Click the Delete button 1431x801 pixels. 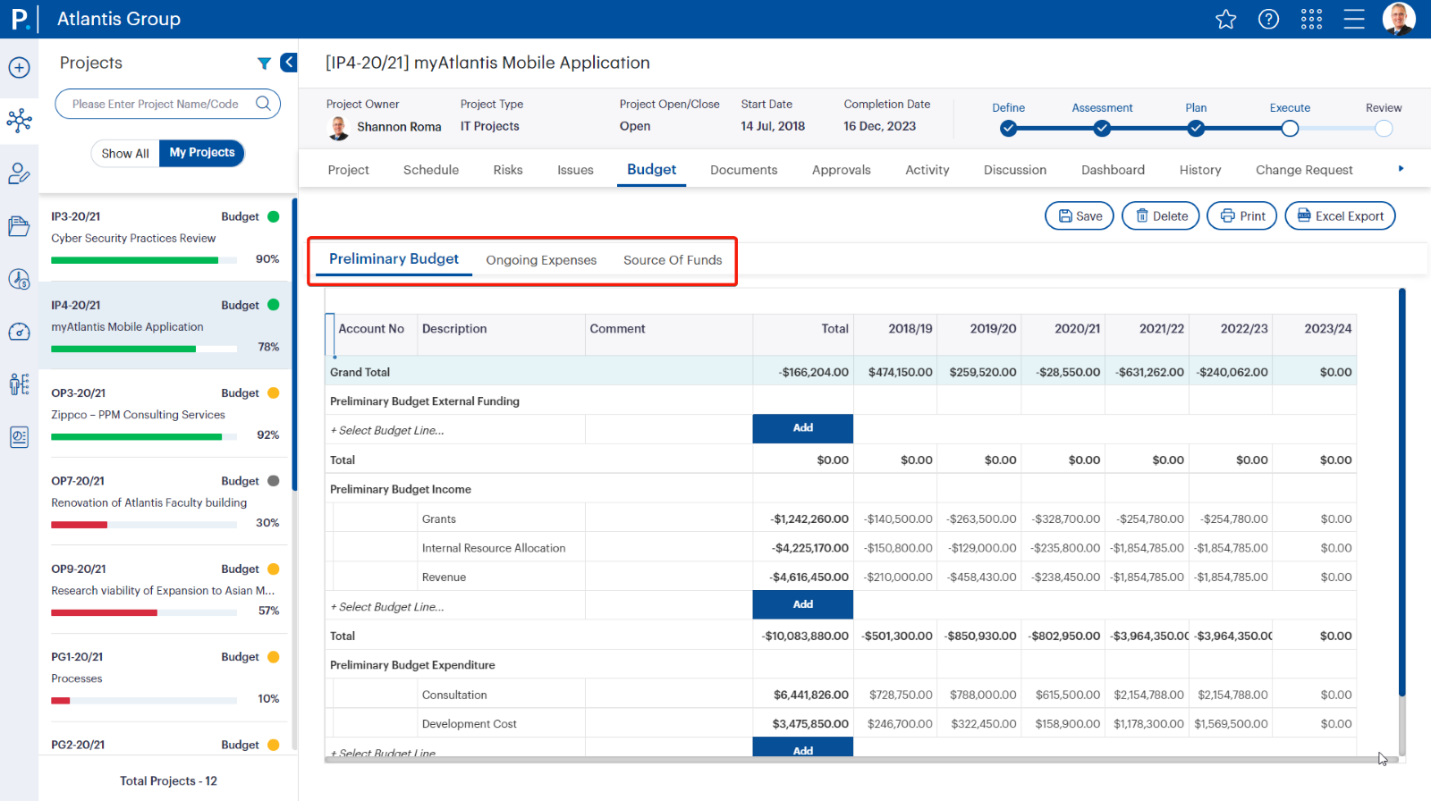[x=1160, y=216]
